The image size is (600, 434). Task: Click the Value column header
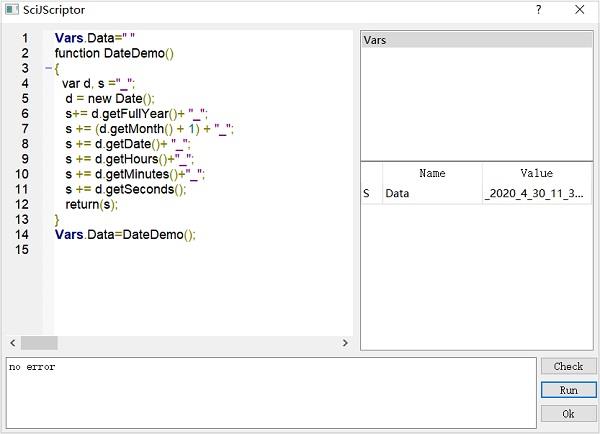click(x=536, y=173)
